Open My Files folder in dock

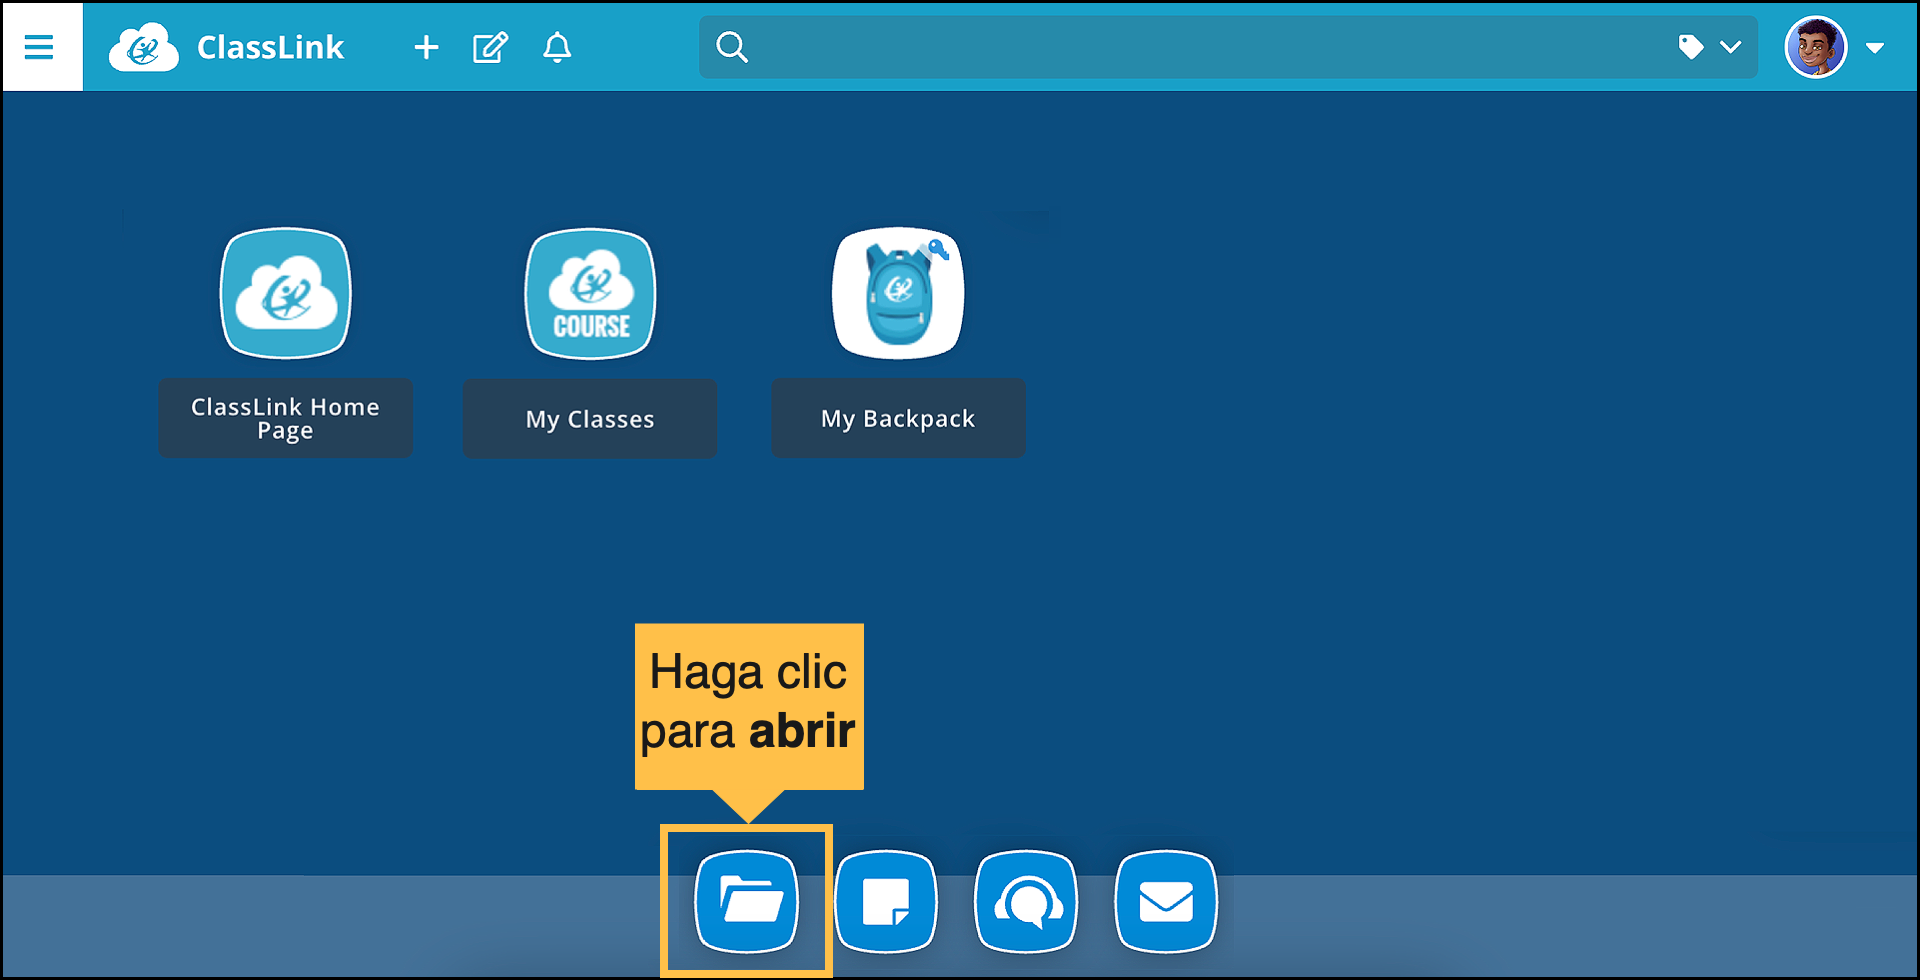pos(747,902)
